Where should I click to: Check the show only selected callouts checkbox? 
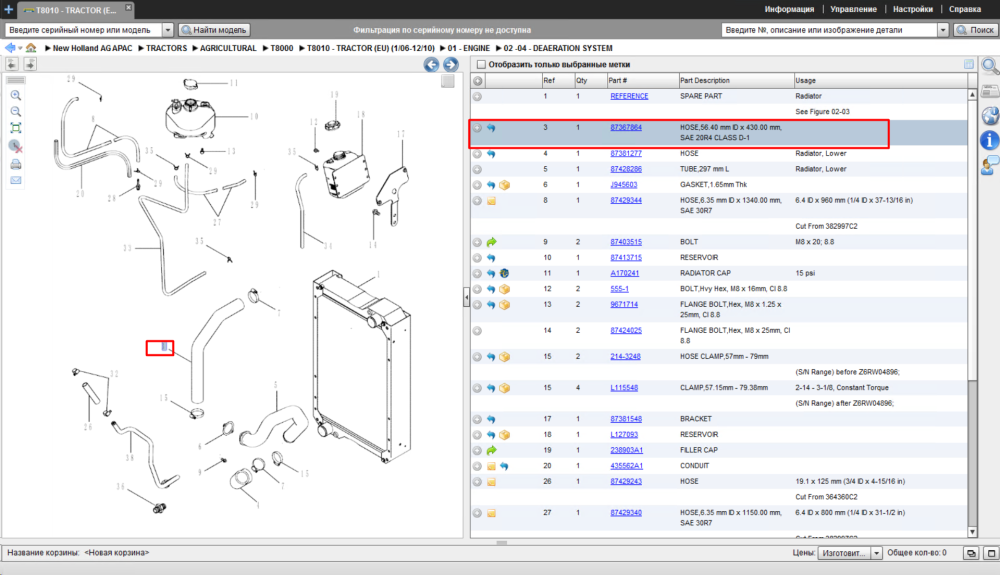click(x=482, y=64)
